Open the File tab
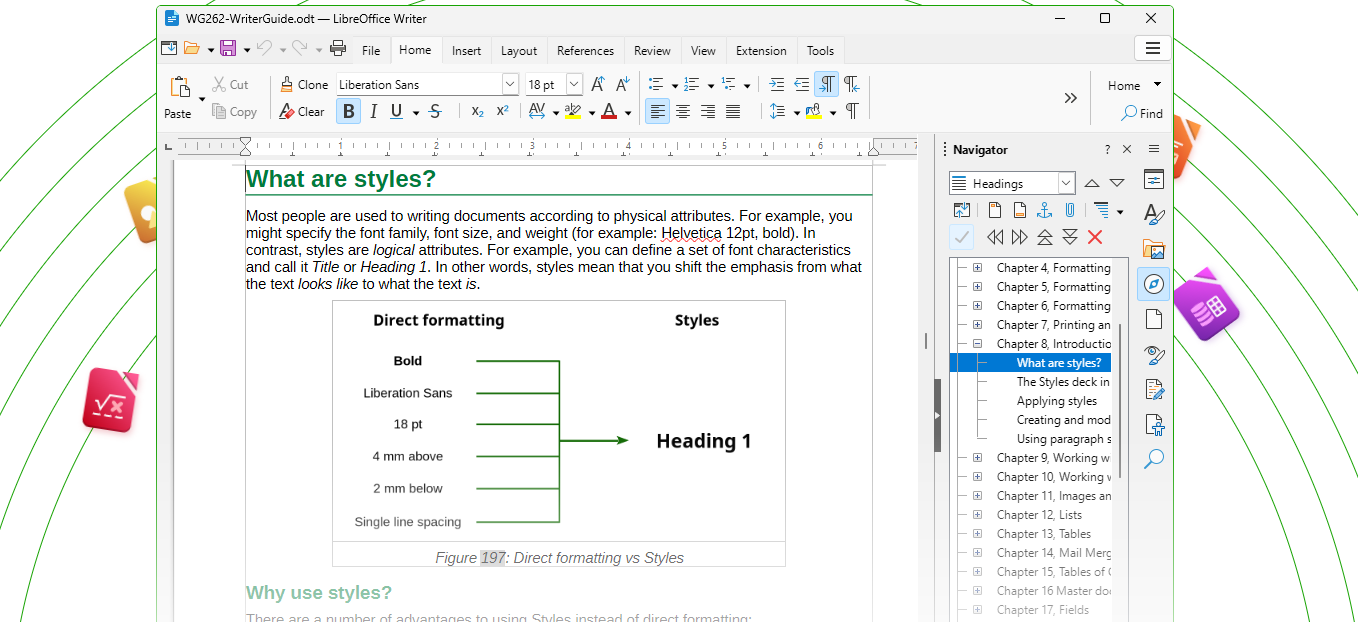Image resolution: width=1358 pixels, height=622 pixels. pyautogui.click(x=371, y=50)
